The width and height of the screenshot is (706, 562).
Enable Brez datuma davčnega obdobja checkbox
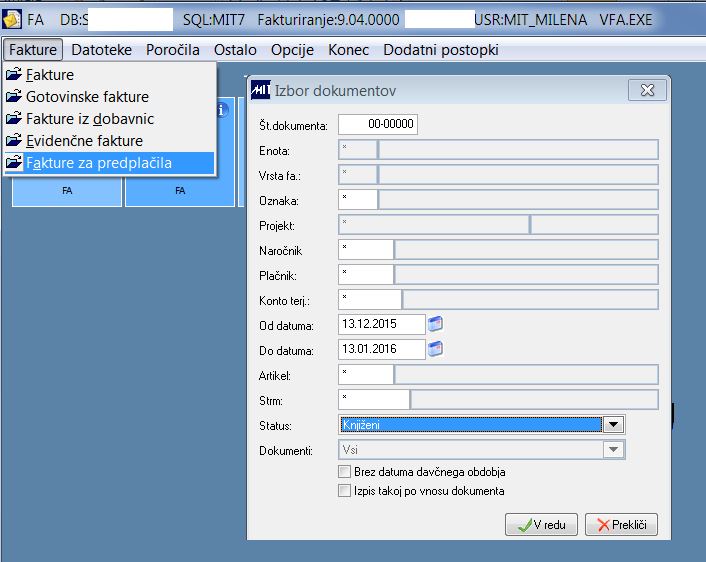(x=344, y=471)
